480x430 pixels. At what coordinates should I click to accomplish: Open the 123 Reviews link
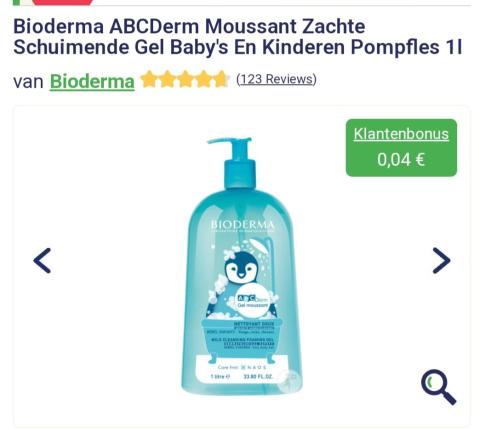pyautogui.click(x=276, y=79)
